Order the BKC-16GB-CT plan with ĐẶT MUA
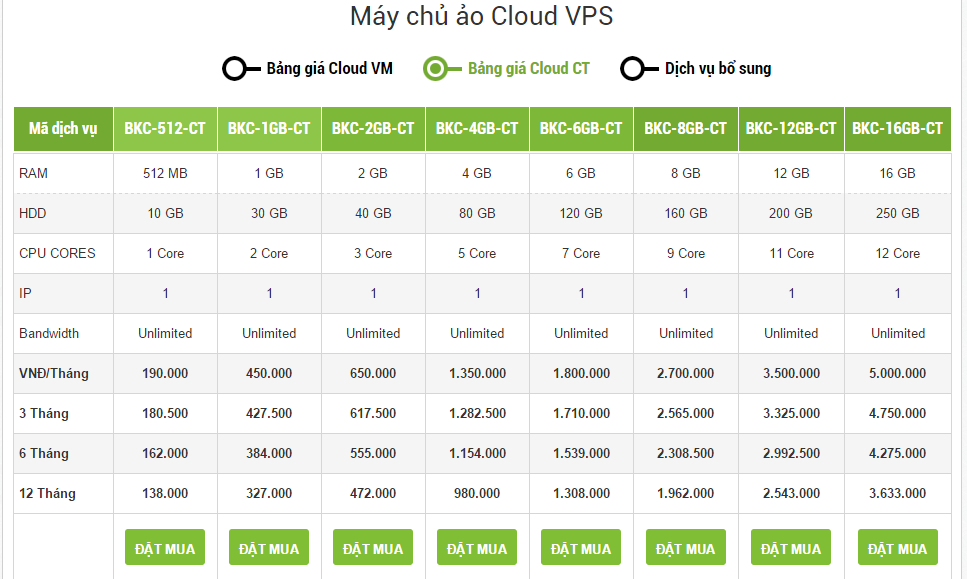The width and height of the screenshot is (967, 579). click(x=897, y=547)
